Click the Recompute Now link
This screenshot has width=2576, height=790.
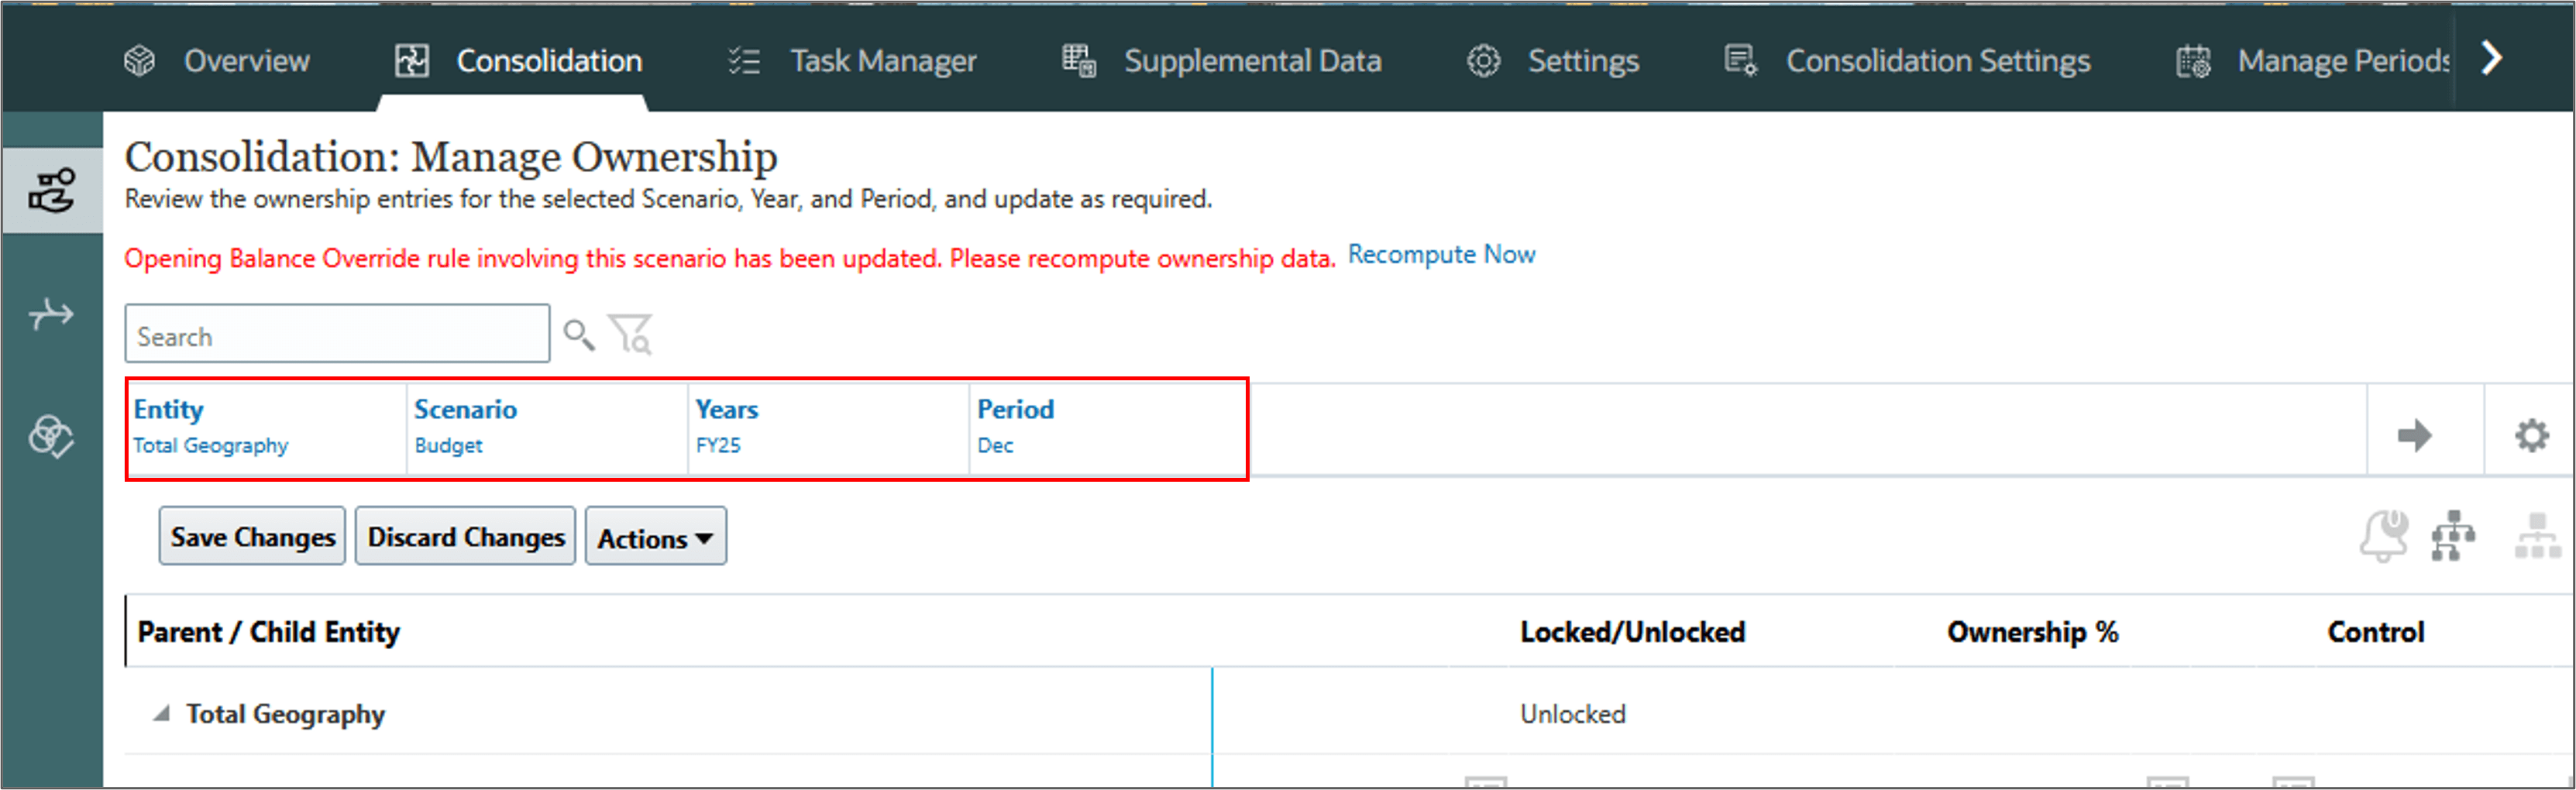click(1441, 255)
